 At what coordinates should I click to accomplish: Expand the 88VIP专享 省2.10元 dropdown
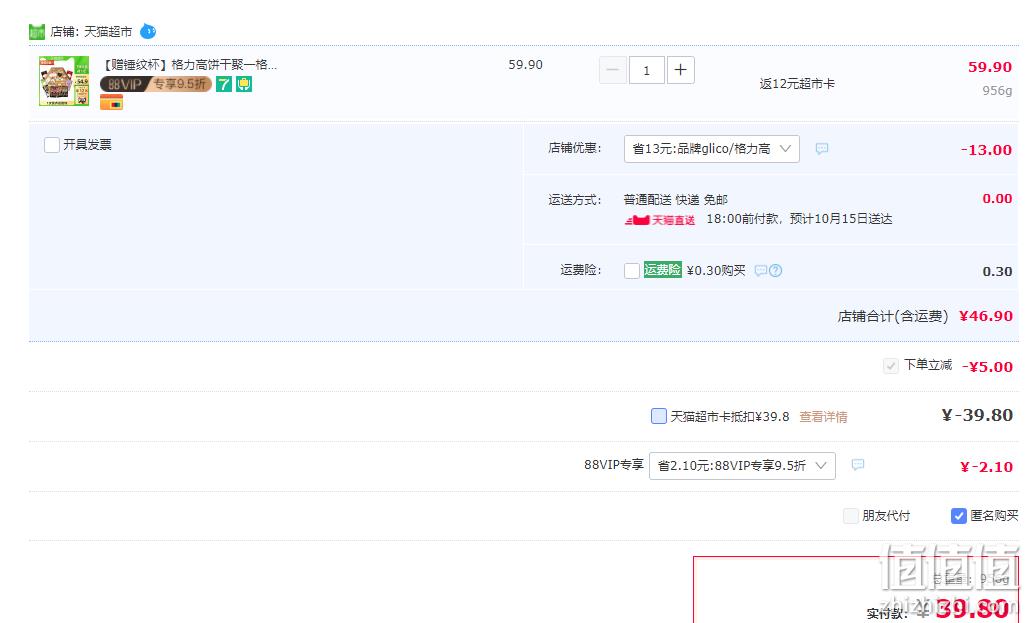[x=742, y=465]
